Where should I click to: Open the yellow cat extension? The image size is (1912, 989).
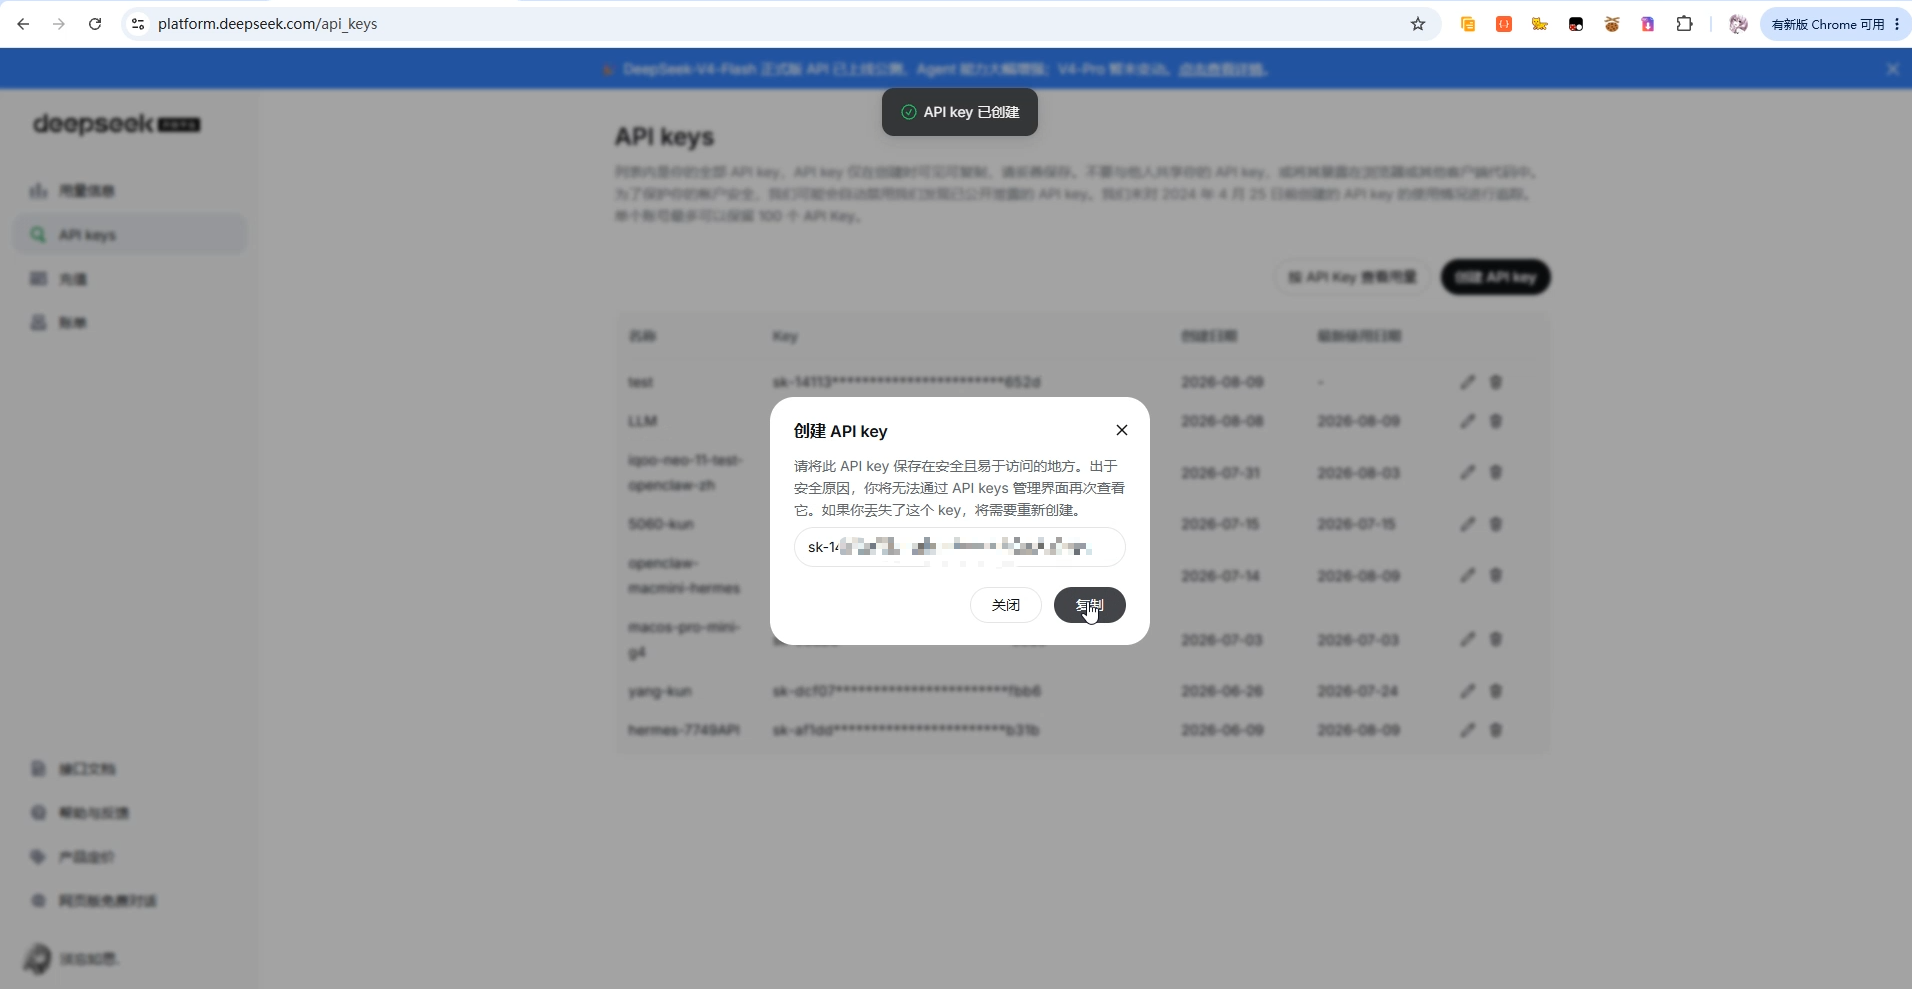pos(1540,24)
